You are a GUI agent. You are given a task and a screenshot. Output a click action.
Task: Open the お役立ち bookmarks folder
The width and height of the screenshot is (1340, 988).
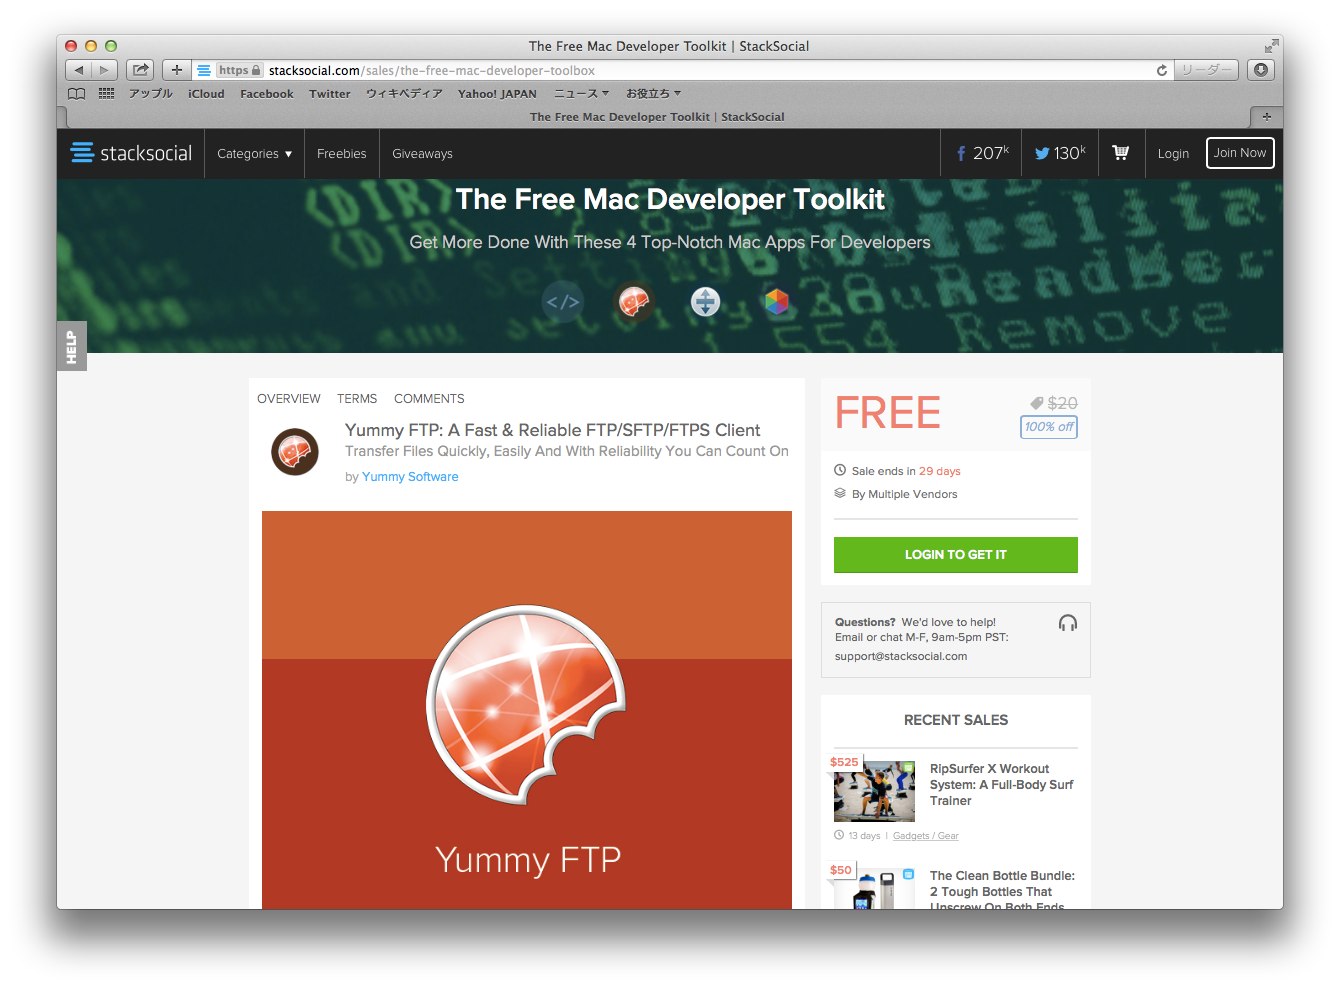tap(654, 94)
